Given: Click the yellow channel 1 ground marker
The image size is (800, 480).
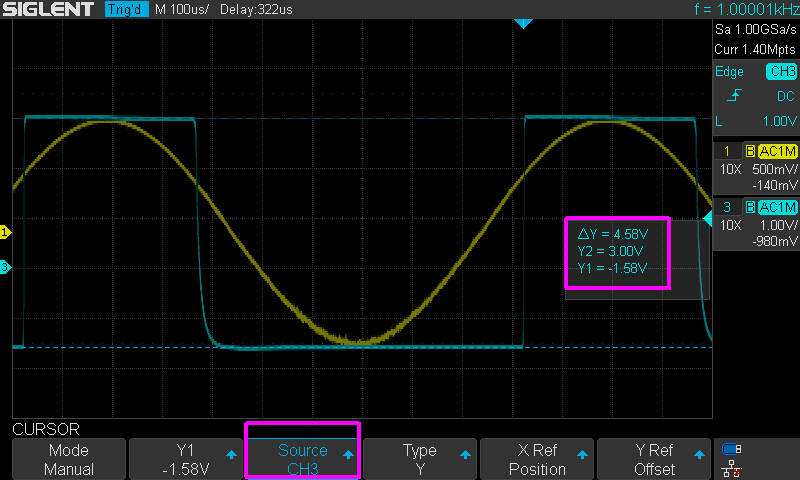Looking at the screenshot, I should coord(5,233).
